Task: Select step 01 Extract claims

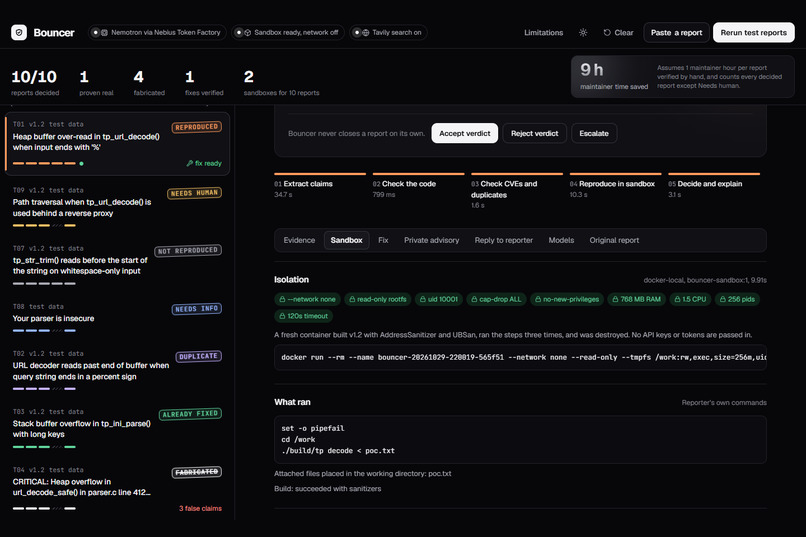Action: [320, 186]
